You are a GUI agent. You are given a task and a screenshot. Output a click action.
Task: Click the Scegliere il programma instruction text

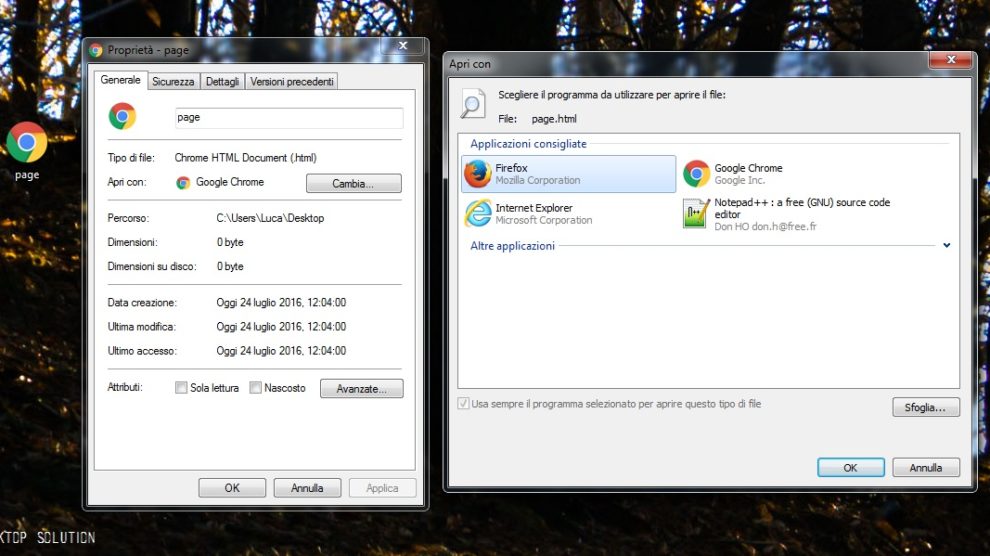[612, 95]
